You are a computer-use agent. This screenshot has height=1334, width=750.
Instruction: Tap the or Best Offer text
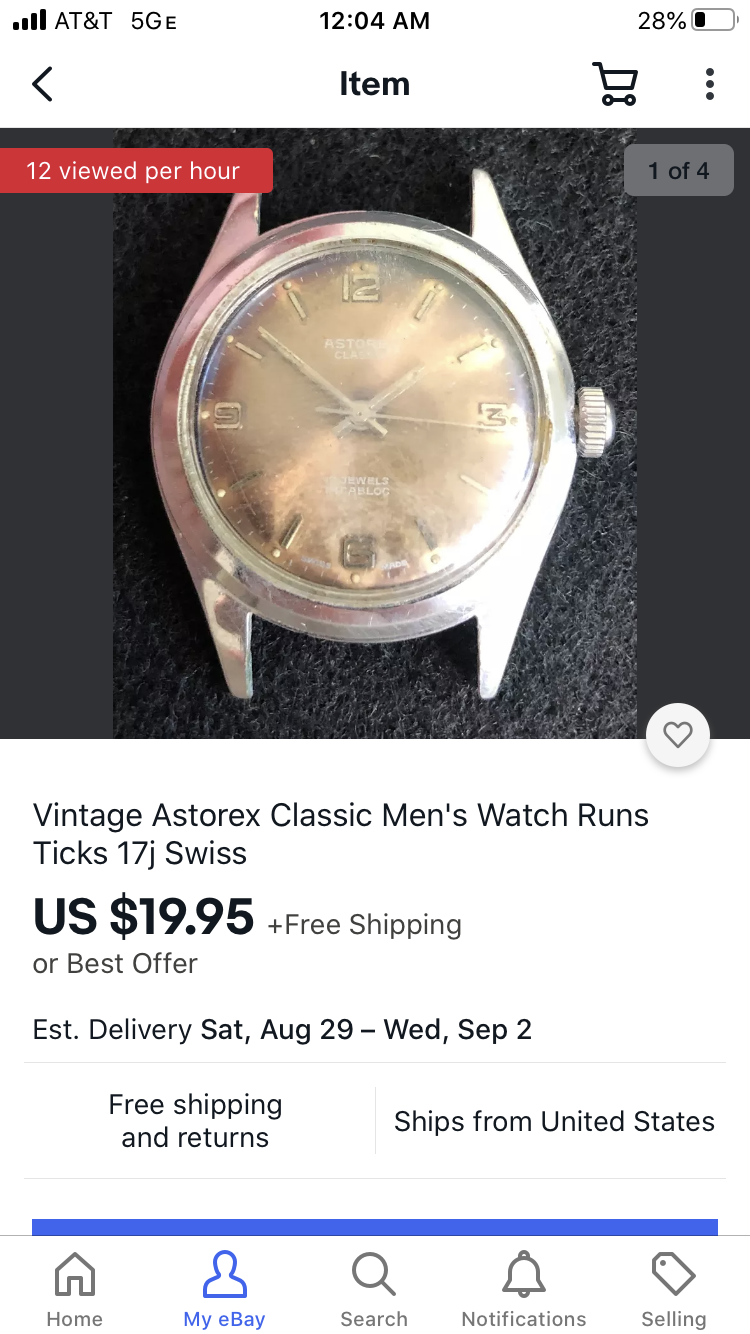coord(115,963)
